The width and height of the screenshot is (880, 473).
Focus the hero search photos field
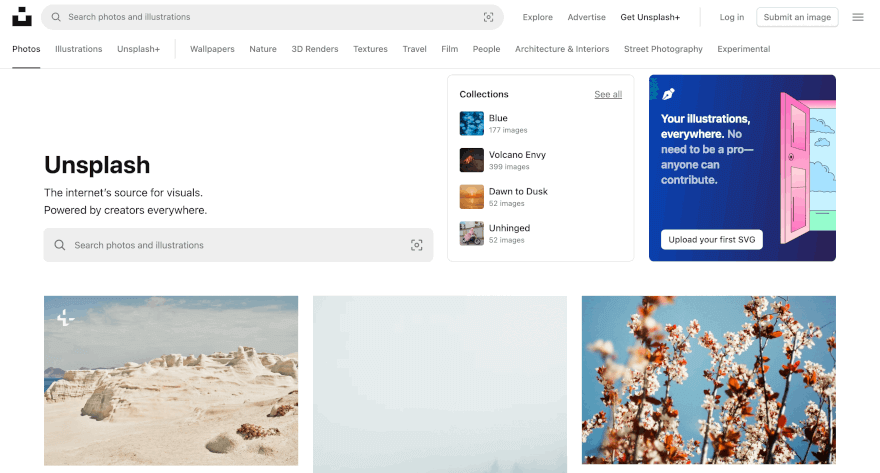[239, 245]
